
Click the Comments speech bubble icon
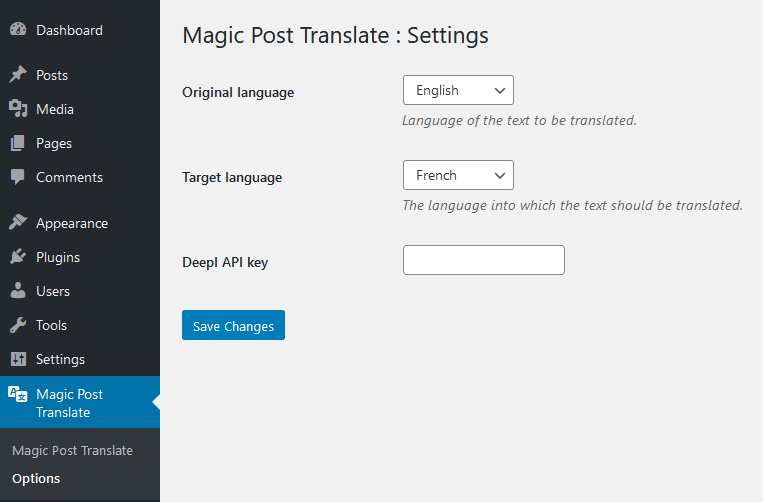(x=18, y=177)
